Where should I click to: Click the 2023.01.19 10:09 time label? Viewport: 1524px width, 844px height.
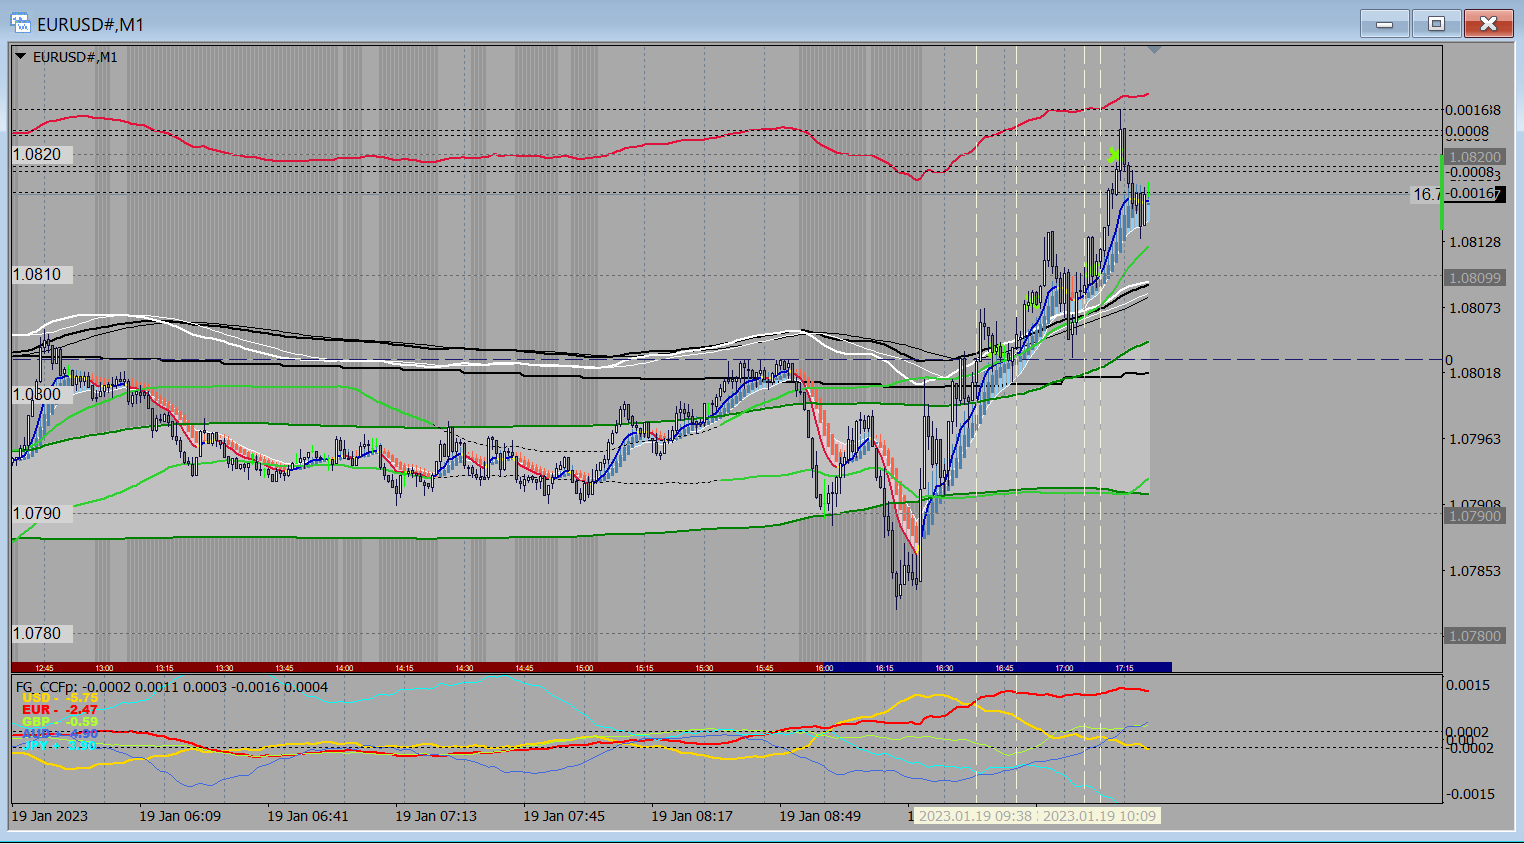click(1099, 816)
